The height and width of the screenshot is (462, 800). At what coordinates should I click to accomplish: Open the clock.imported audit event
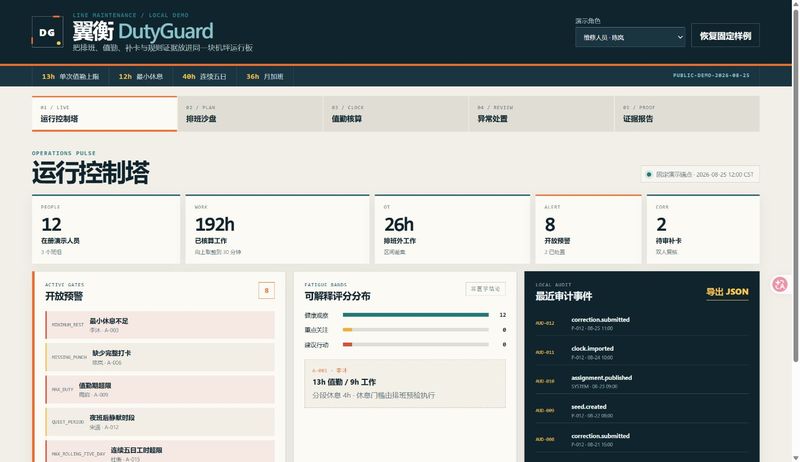pyautogui.click(x=641, y=352)
